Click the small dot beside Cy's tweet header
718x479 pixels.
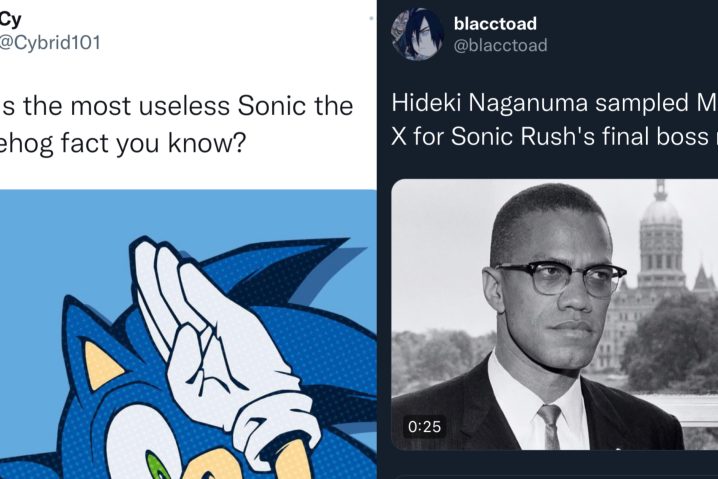pyautogui.click(x=371, y=18)
